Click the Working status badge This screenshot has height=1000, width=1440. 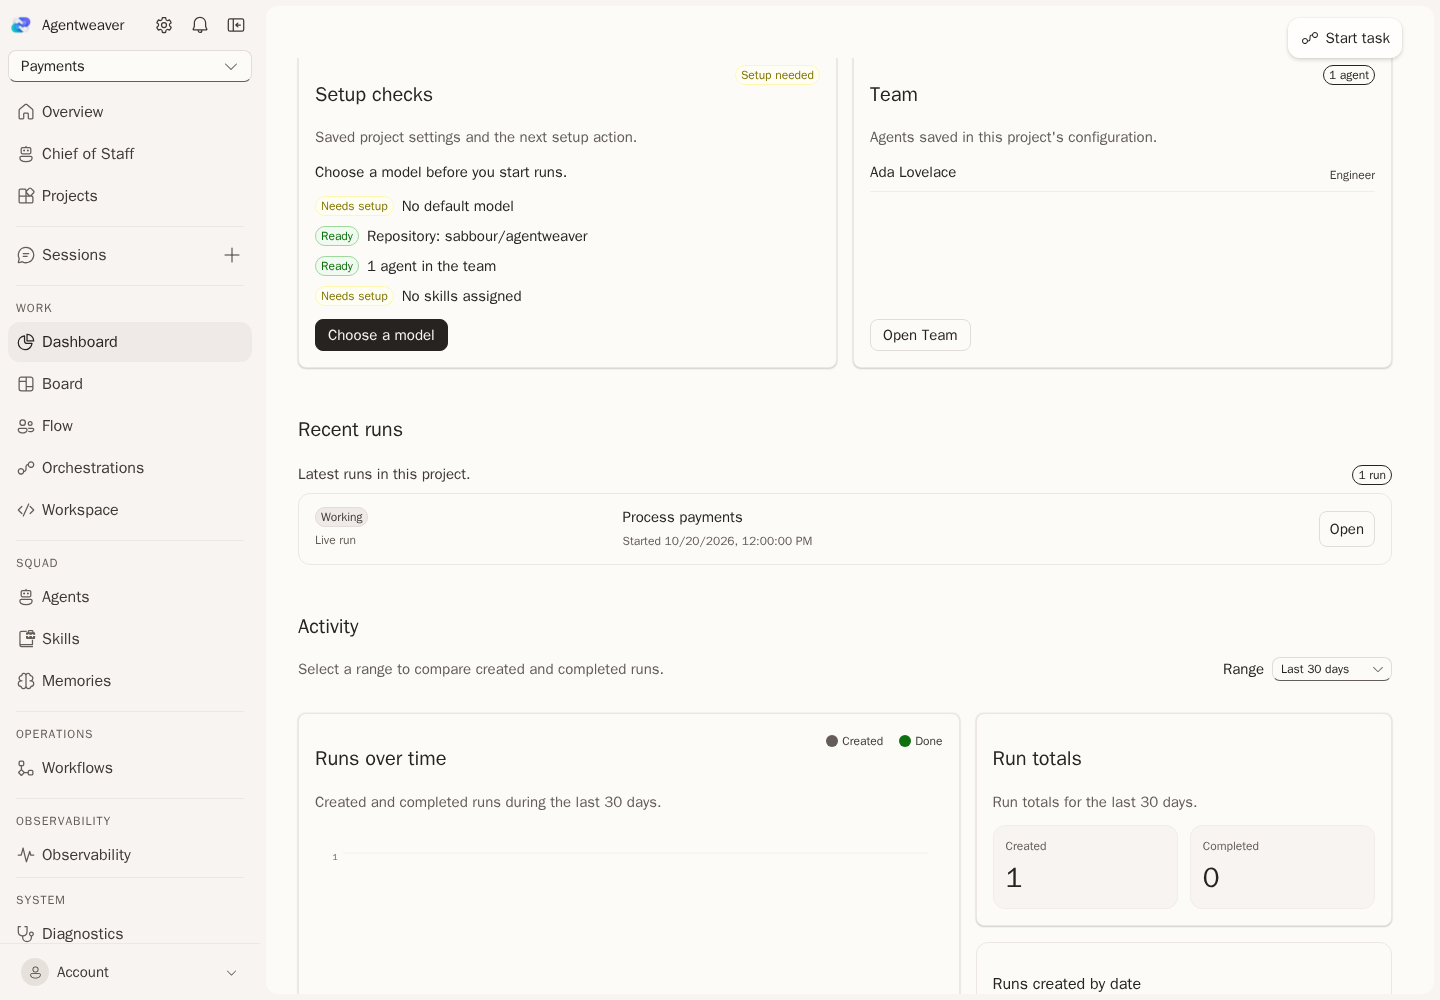341,517
